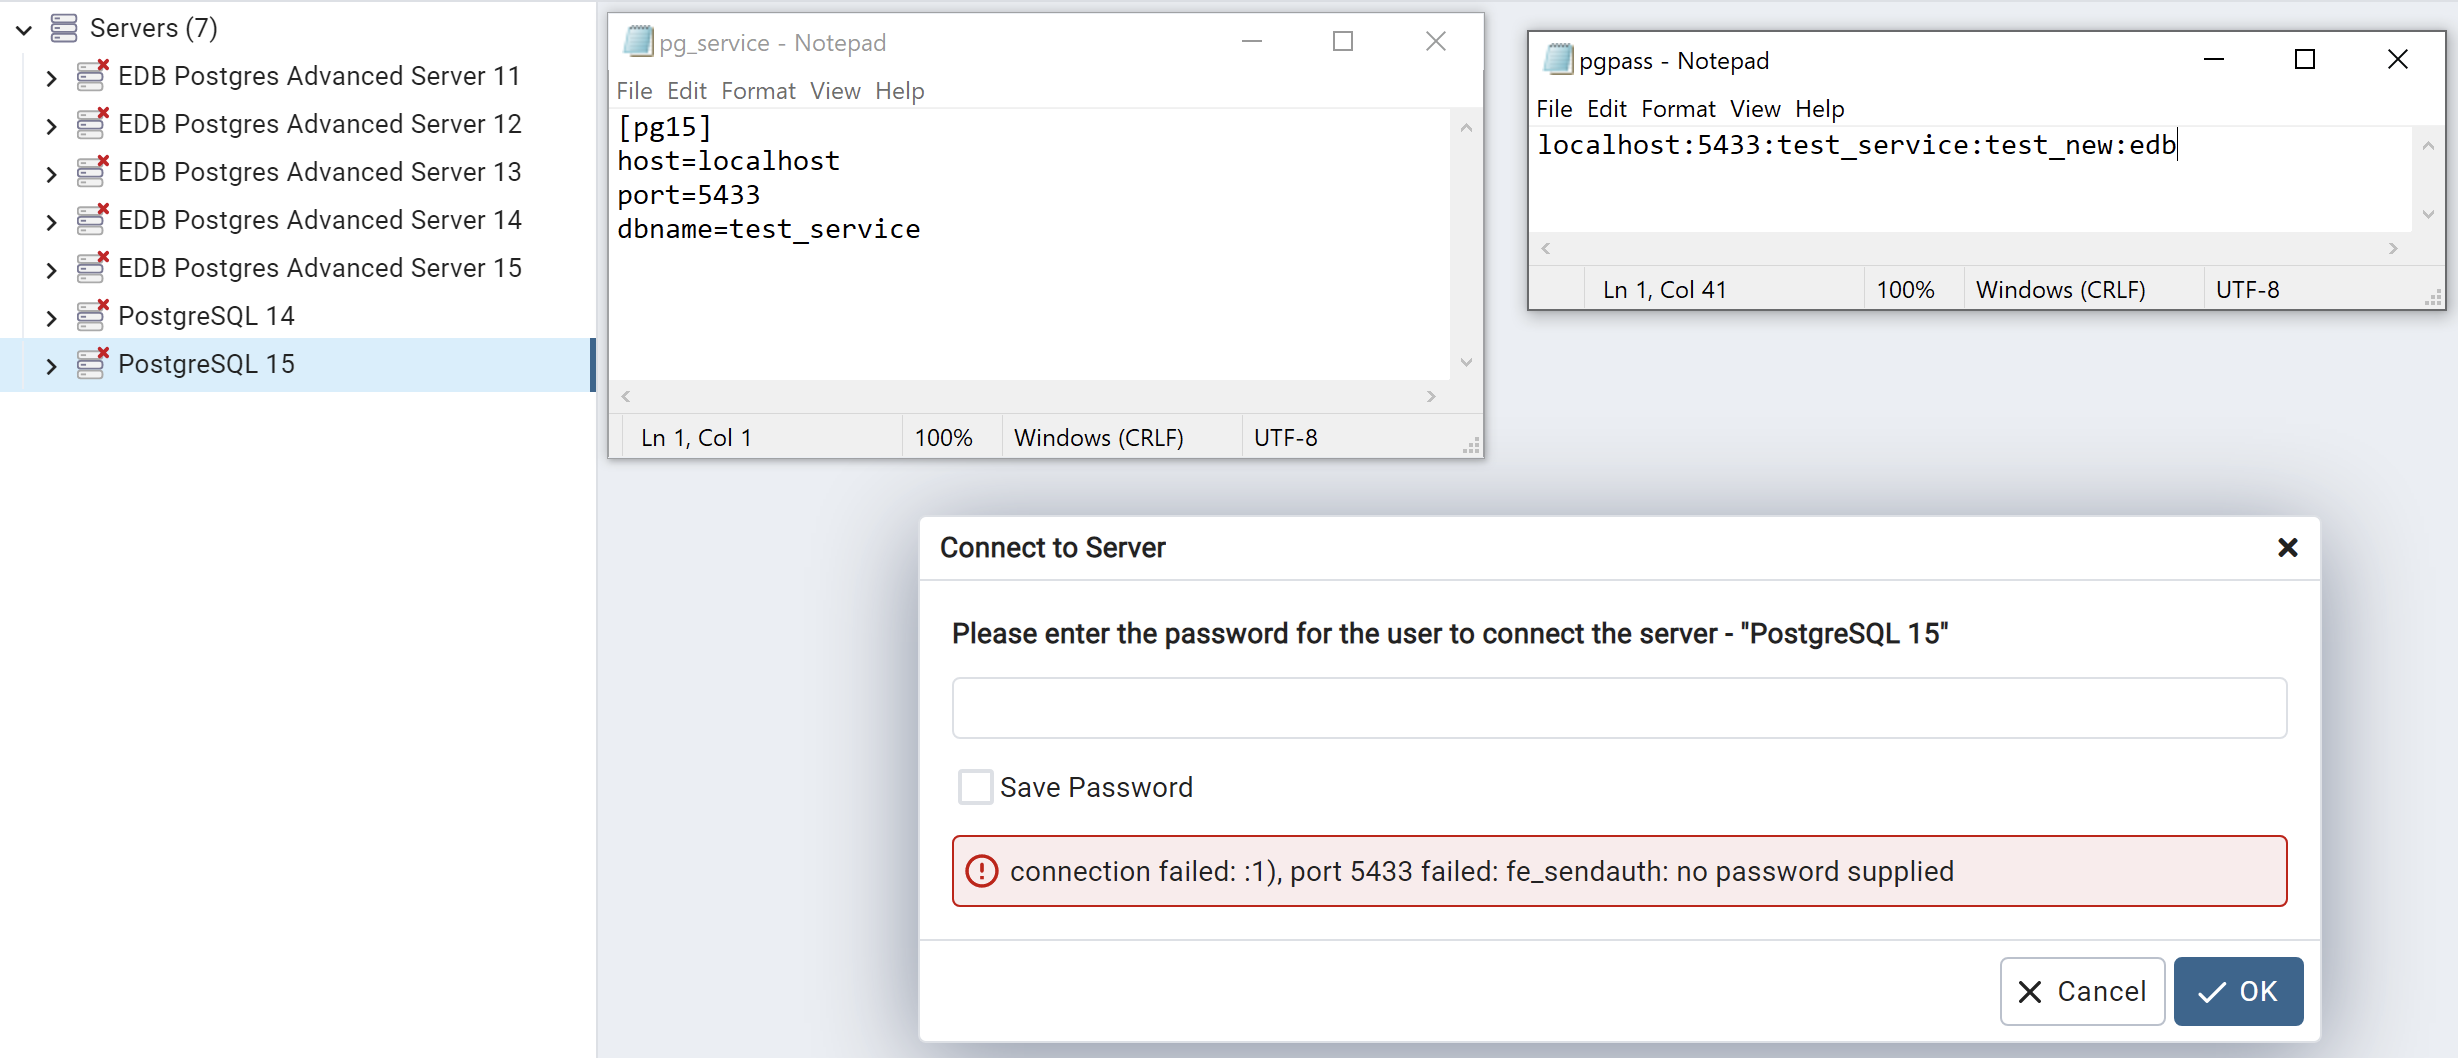Click the Windows (CRLF) indicator in pgpass Notepad
The width and height of the screenshot is (2458, 1058).
[2060, 289]
